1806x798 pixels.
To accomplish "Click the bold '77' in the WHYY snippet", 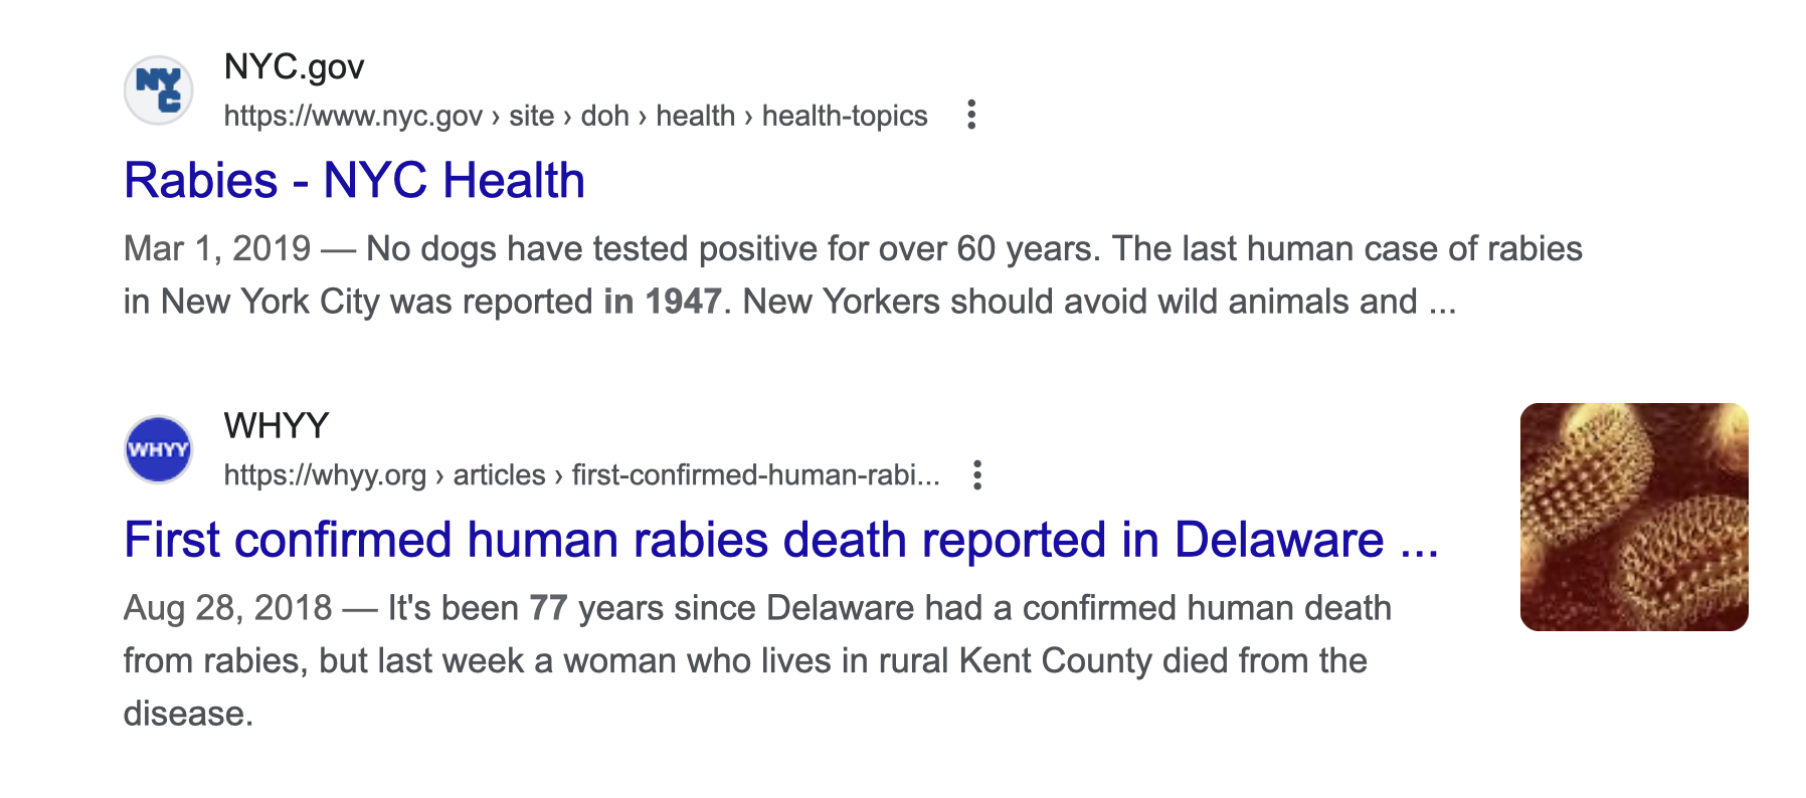I will [548, 608].
